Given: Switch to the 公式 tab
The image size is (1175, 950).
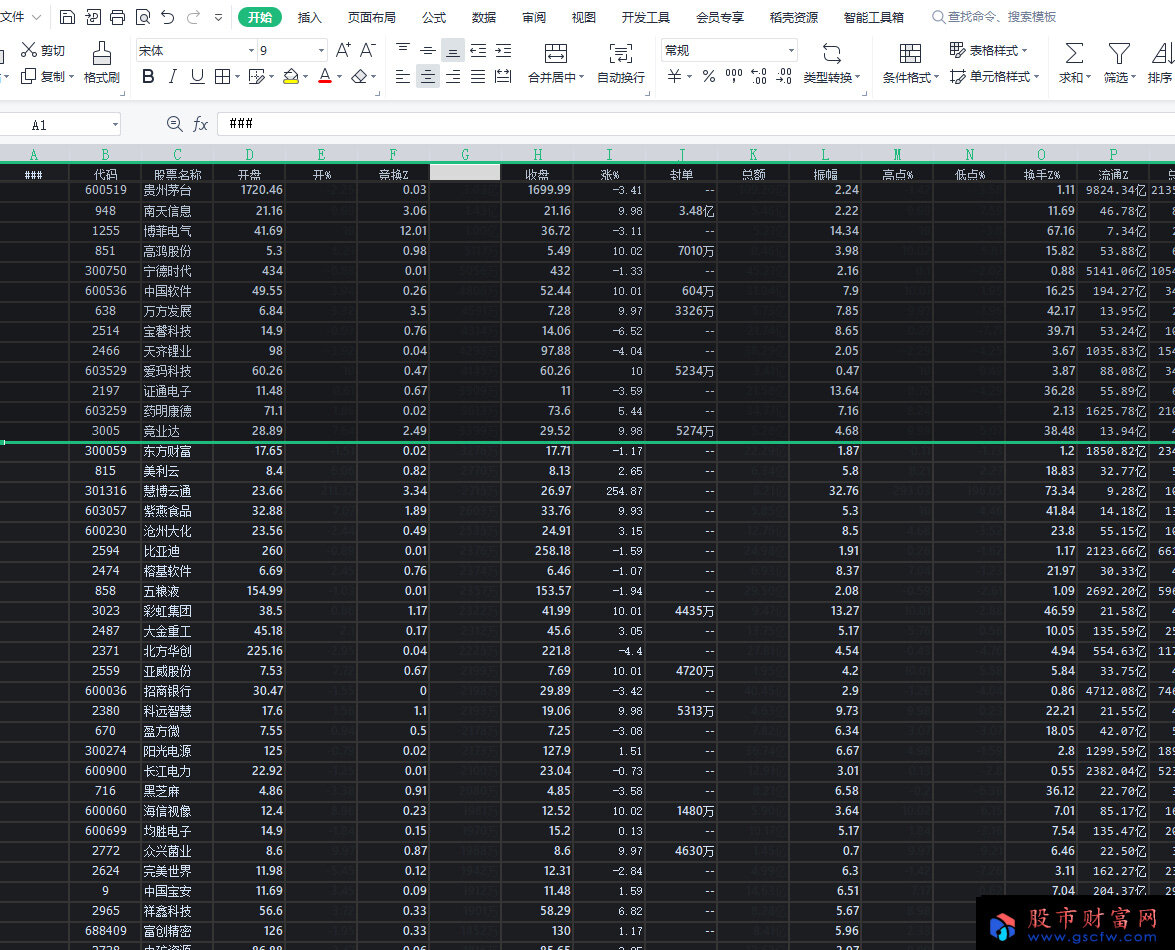Looking at the screenshot, I should coord(434,16).
